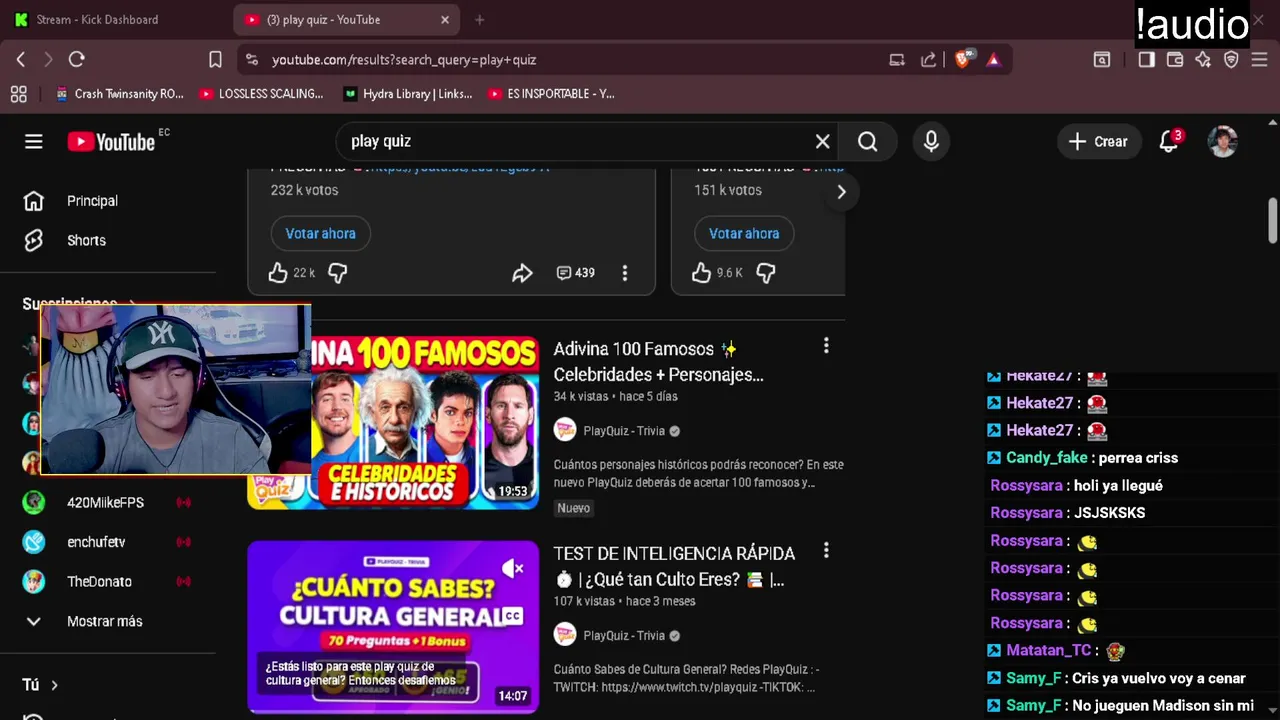Open the YouTube guide hamburger menu
The height and width of the screenshot is (720, 1280).
34,142
